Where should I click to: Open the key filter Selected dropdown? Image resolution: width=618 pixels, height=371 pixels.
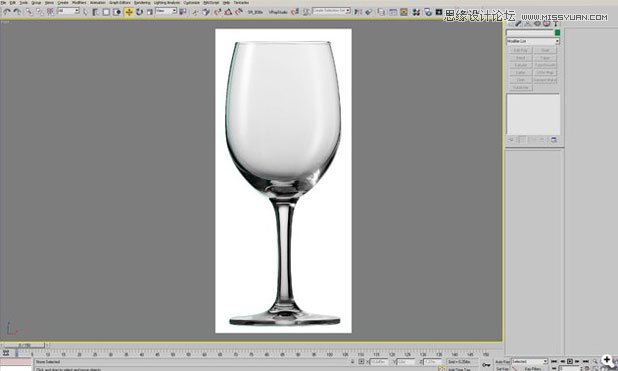point(529,362)
